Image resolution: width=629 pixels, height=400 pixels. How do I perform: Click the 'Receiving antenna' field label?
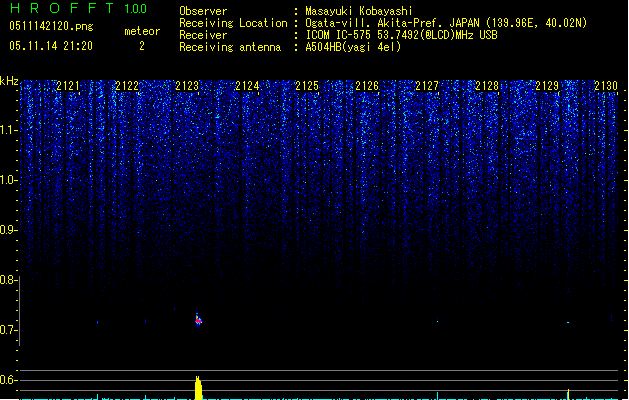(x=230, y=47)
